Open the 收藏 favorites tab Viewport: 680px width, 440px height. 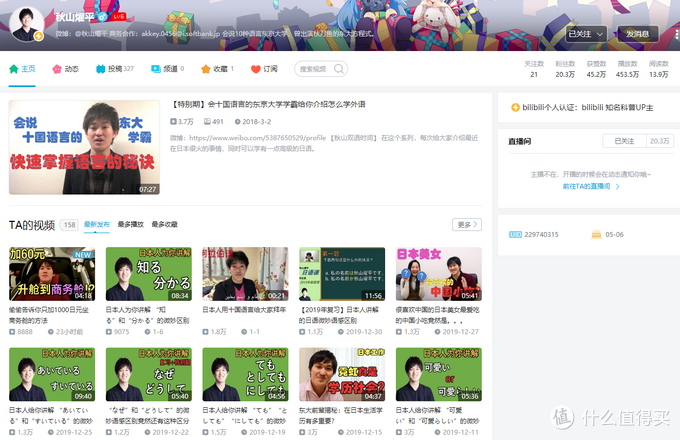218,69
